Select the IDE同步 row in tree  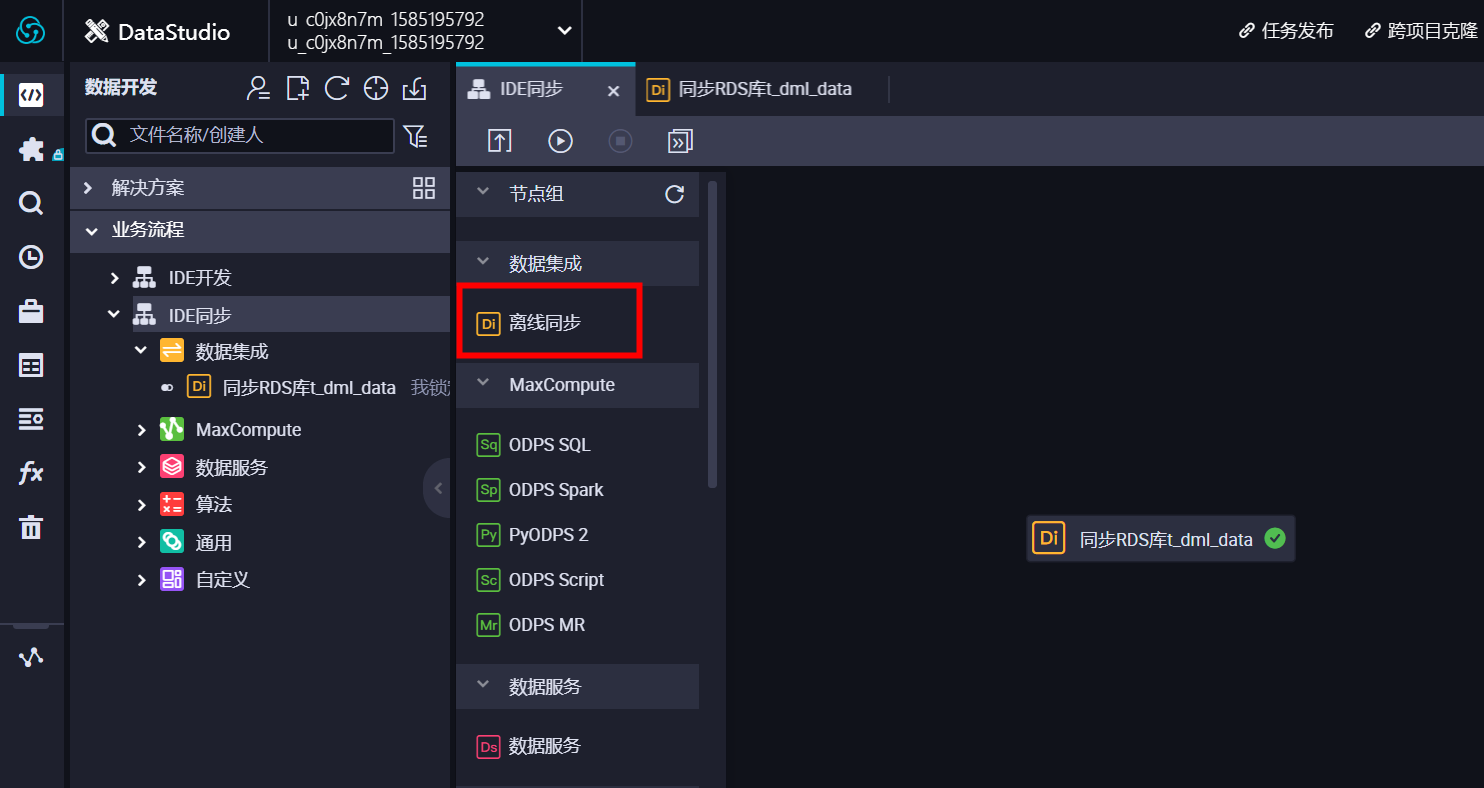[x=291, y=315]
